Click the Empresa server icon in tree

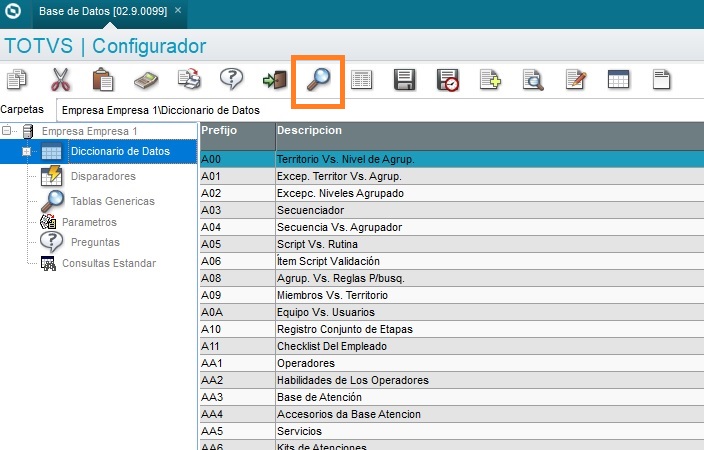click(x=28, y=131)
